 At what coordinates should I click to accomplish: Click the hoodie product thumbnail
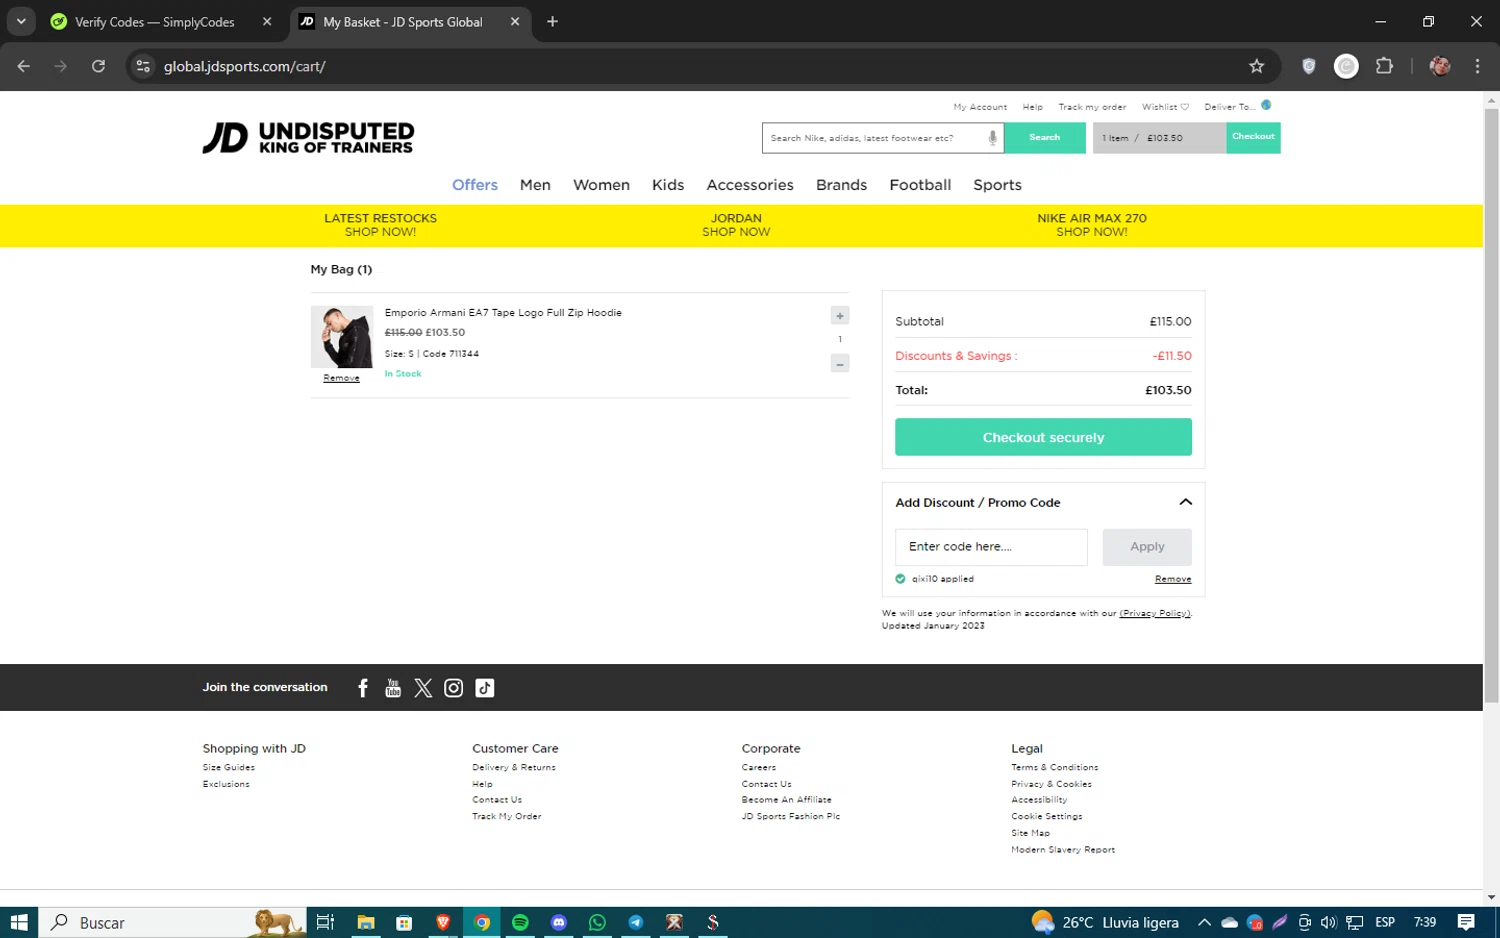342,337
